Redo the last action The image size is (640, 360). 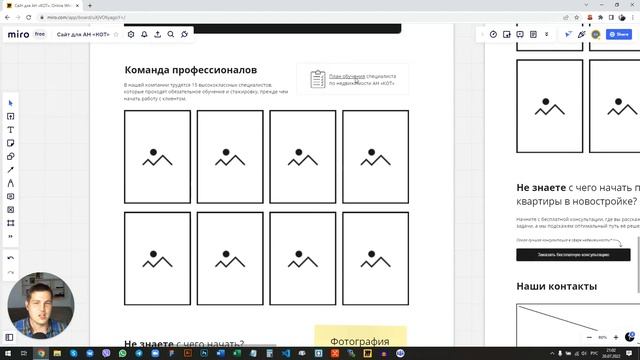click(x=11, y=272)
